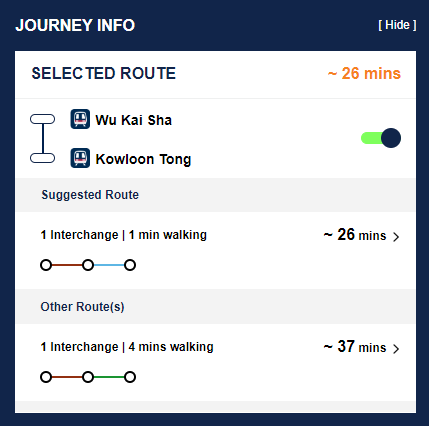Click the destination station marker pill
This screenshot has width=429, height=426.
pyautogui.click(x=43, y=158)
